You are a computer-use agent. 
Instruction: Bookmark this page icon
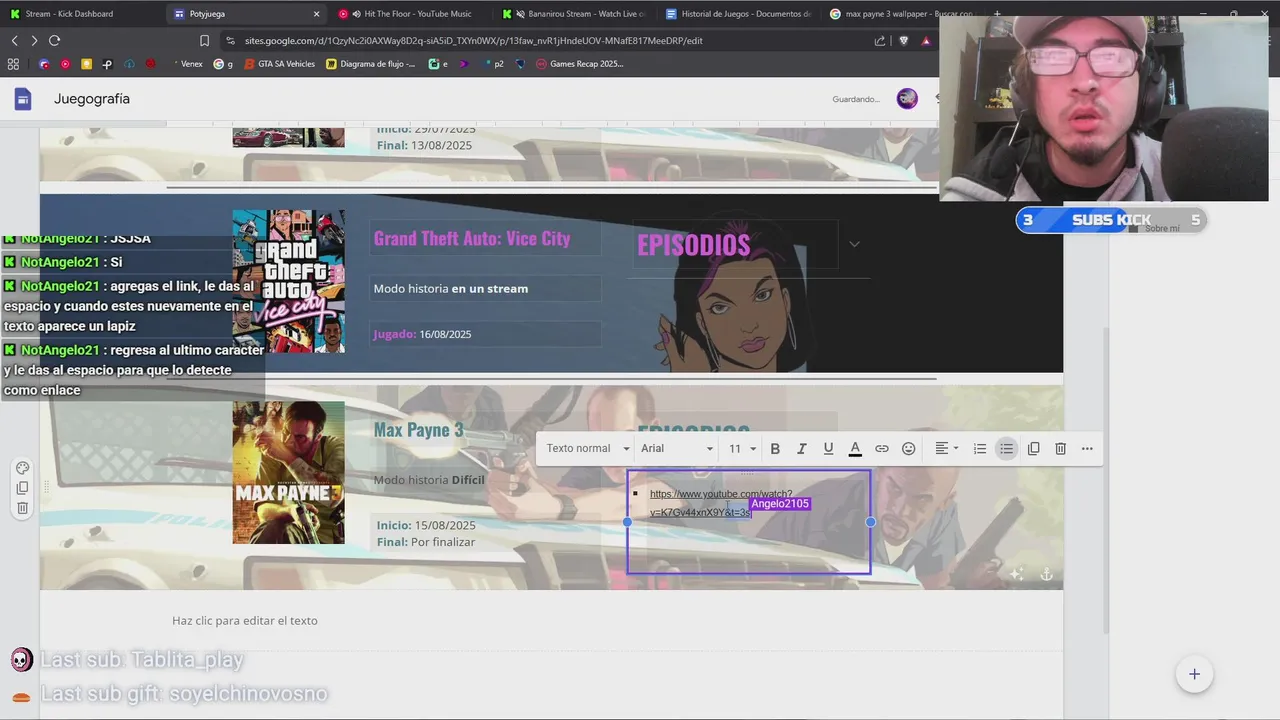pyautogui.click(x=204, y=41)
